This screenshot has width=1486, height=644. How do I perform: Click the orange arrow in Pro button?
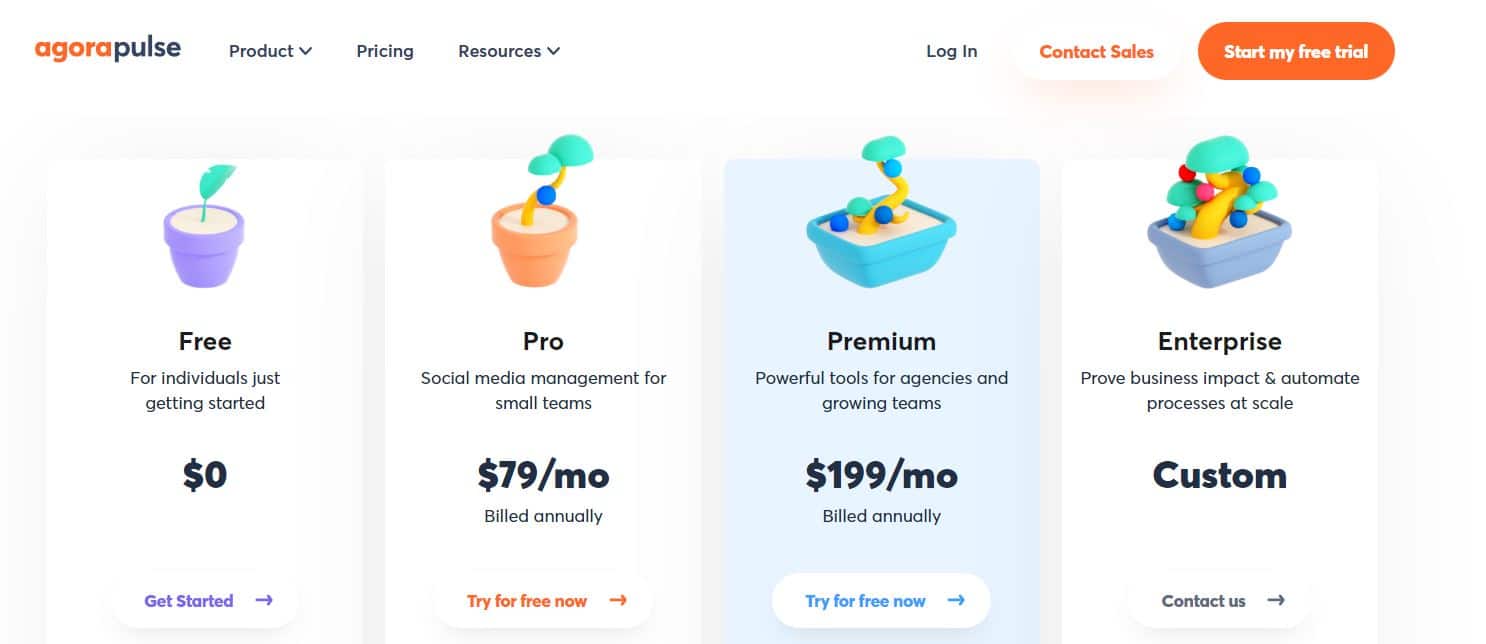point(618,601)
